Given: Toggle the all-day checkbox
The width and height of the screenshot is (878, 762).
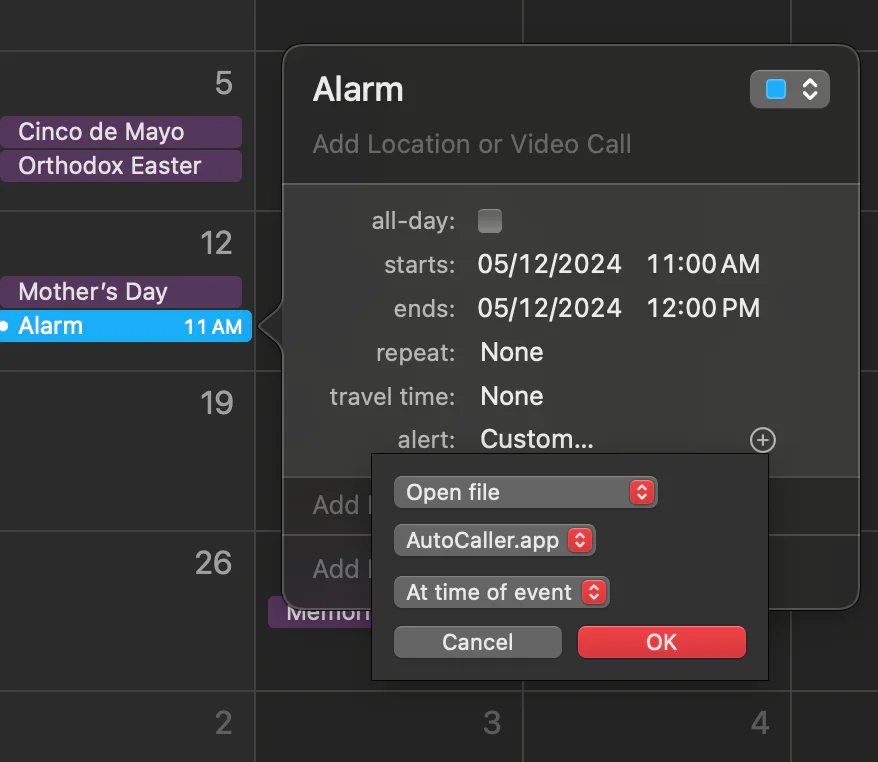Looking at the screenshot, I should click(490, 221).
